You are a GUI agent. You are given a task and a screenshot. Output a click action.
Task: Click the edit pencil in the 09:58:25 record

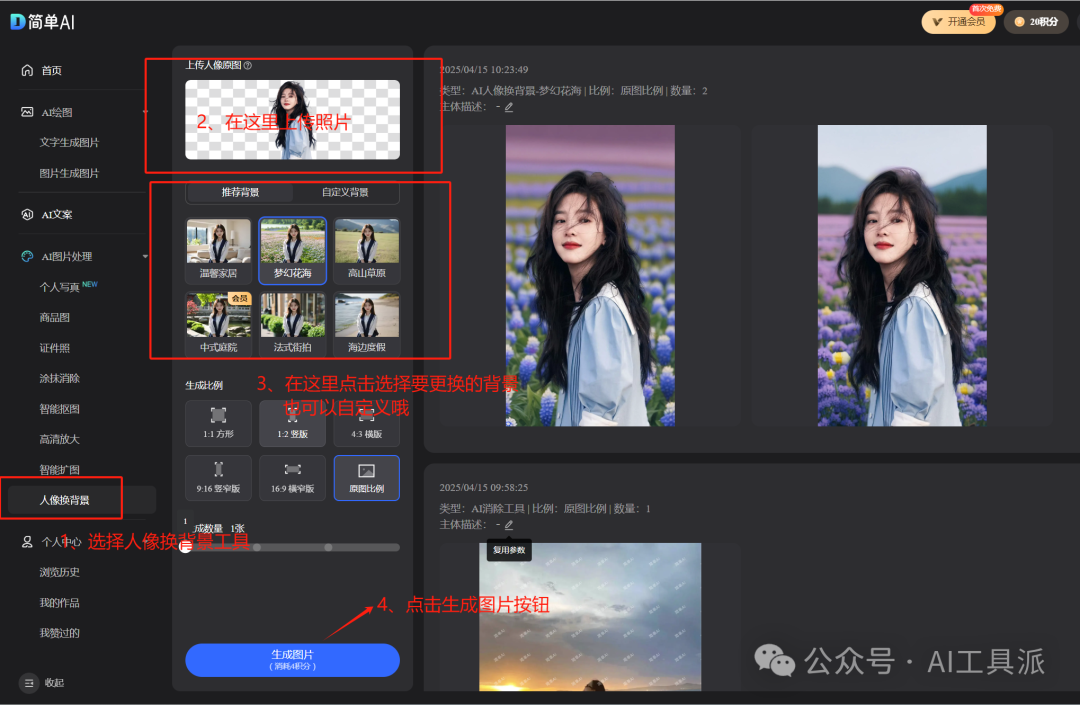click(509, 525)
